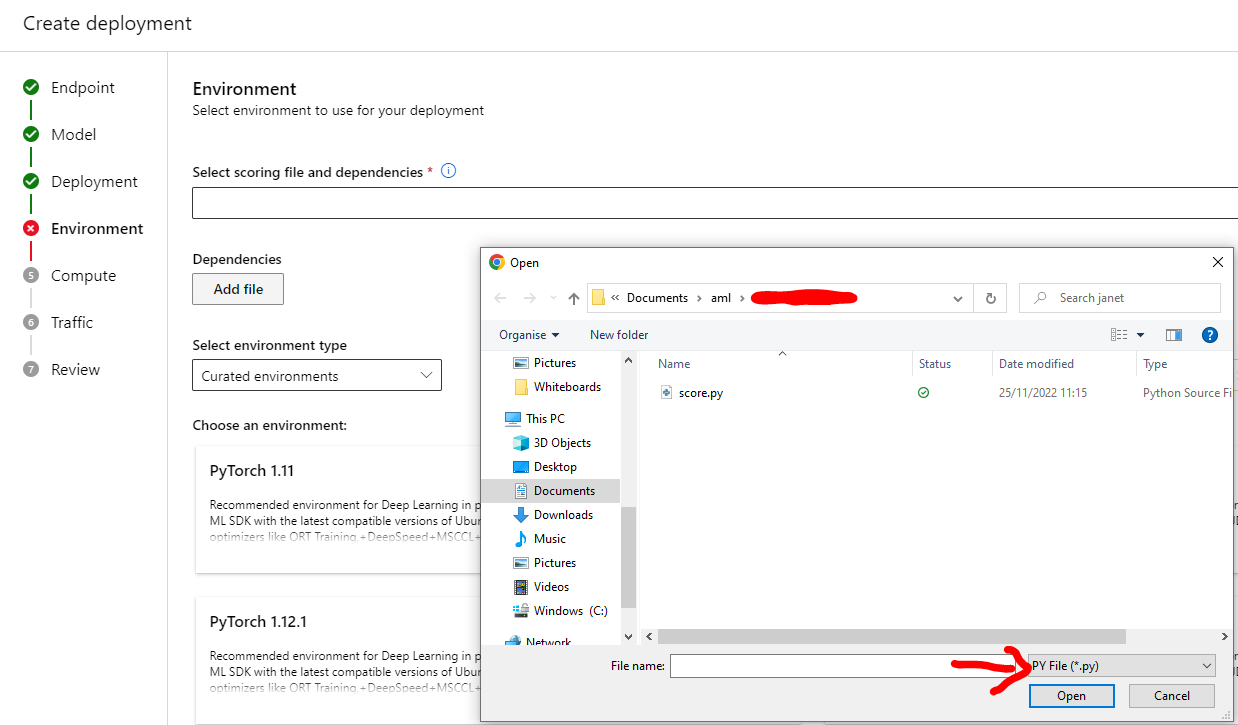Show the preview pane
The image size is (1238, 725).
1173,334
